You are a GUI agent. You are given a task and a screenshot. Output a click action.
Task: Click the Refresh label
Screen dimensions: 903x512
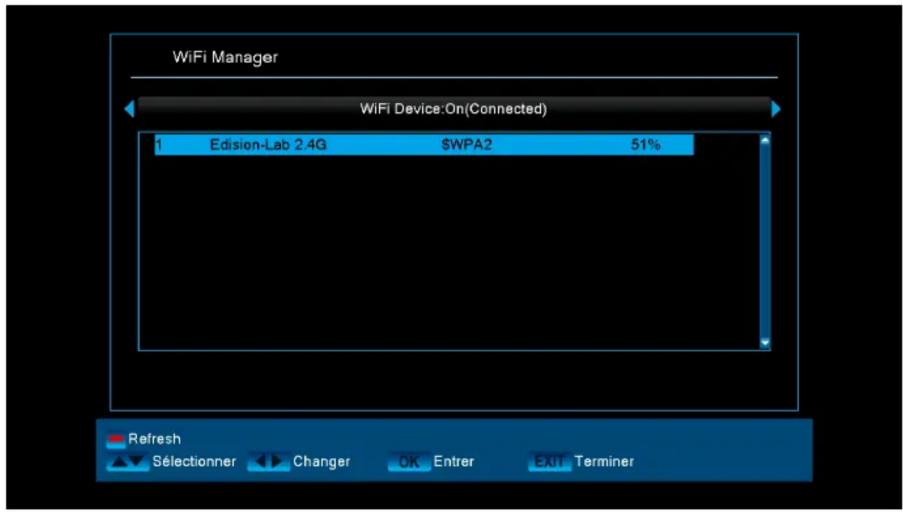(154, 439)
